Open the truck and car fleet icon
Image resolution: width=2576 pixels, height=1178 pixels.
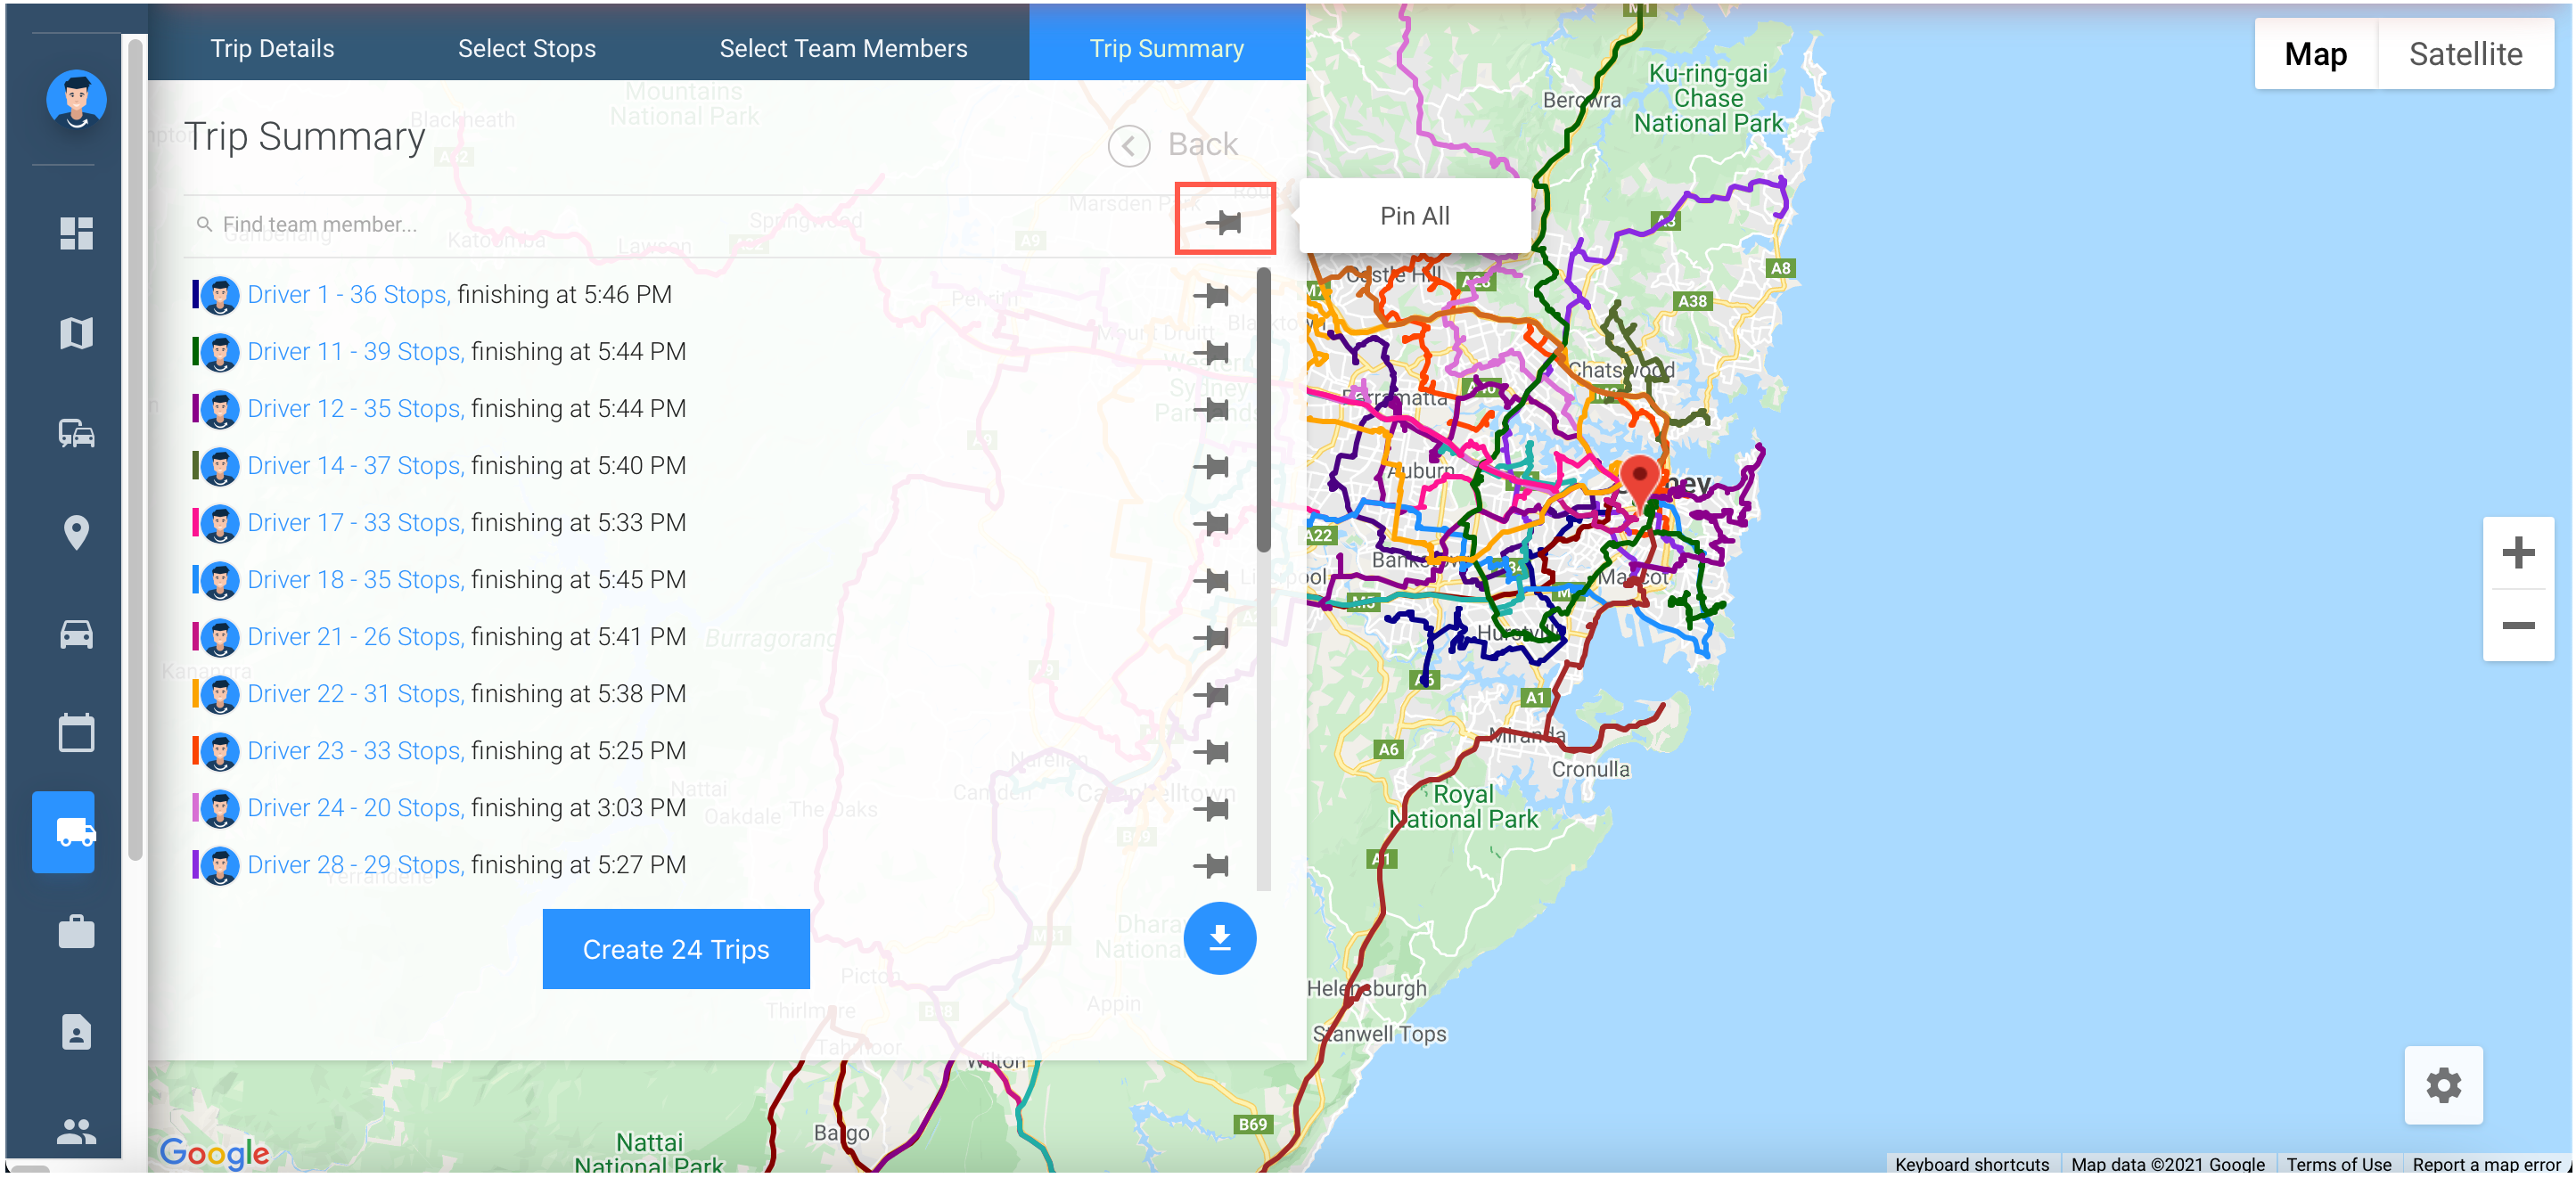(x=76, y=433)
